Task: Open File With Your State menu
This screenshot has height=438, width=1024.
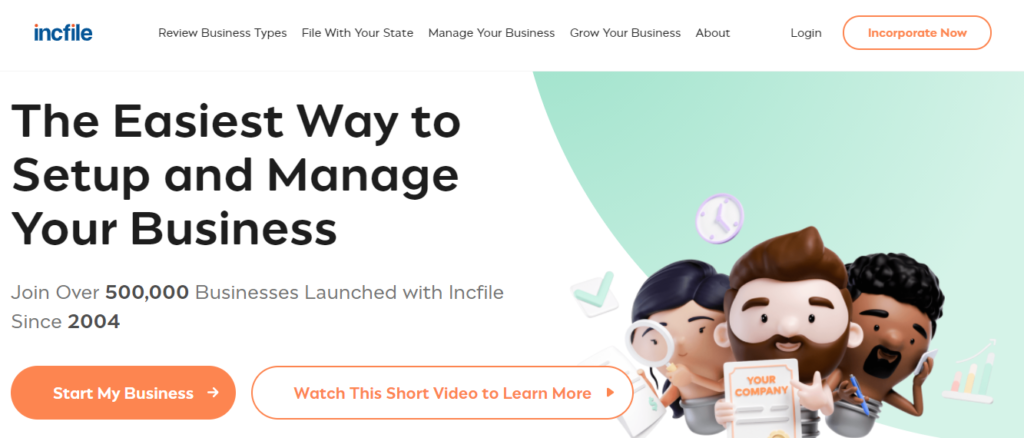Action: (357, 33)
